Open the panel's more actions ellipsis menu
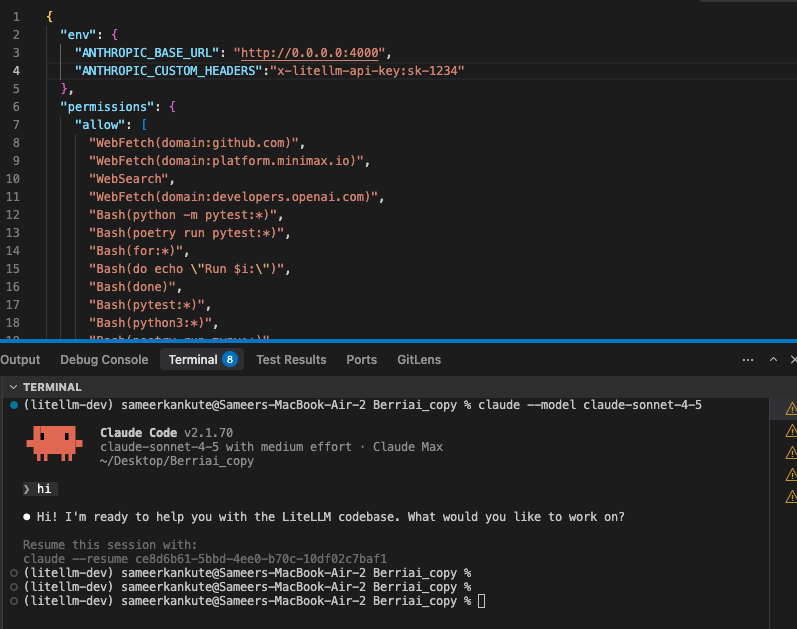Screen dimensions: 797x629 coord(748,360)
